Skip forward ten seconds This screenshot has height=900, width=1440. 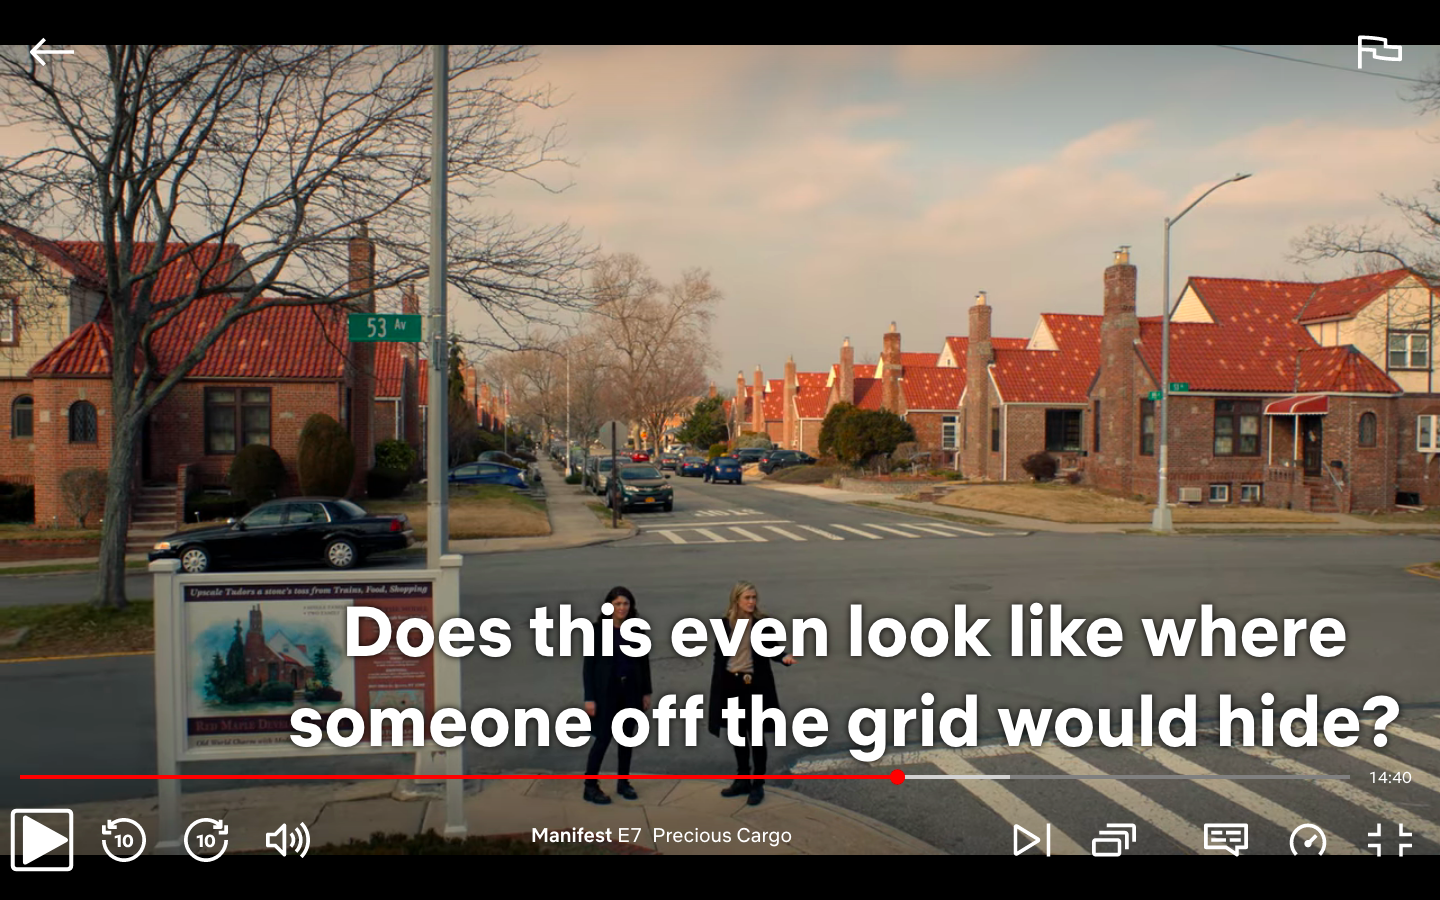tap(206, 839)
